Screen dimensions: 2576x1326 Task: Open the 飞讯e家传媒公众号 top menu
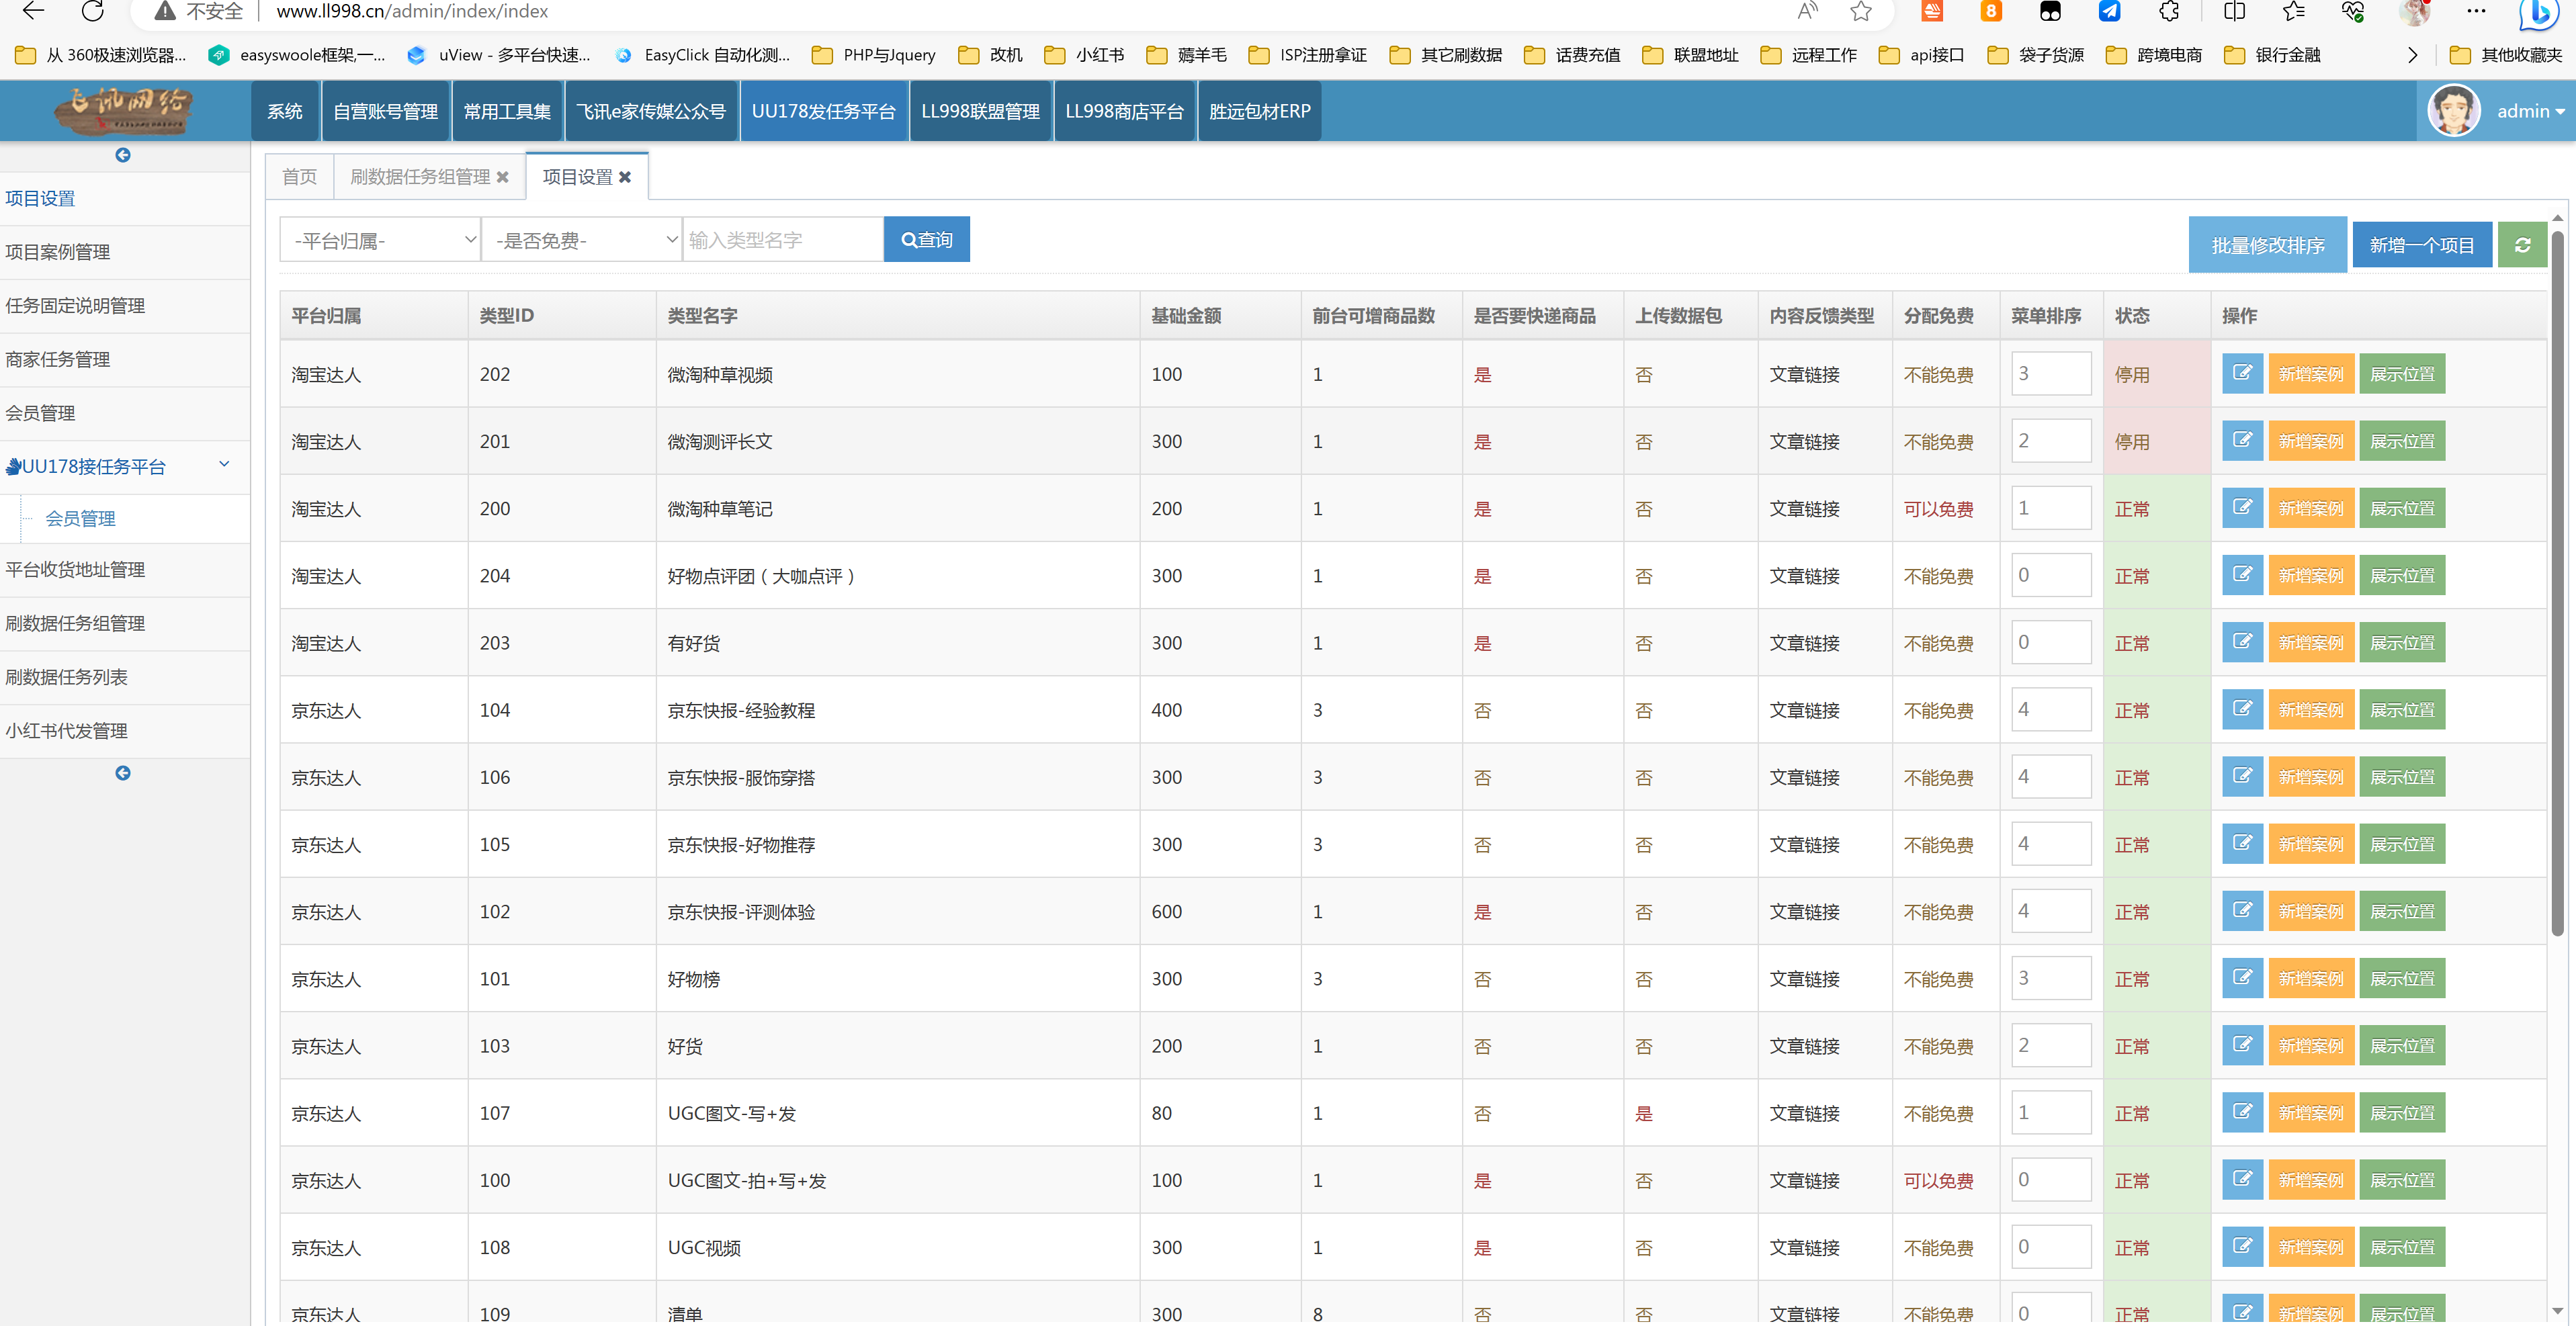(x=651, y=111)
